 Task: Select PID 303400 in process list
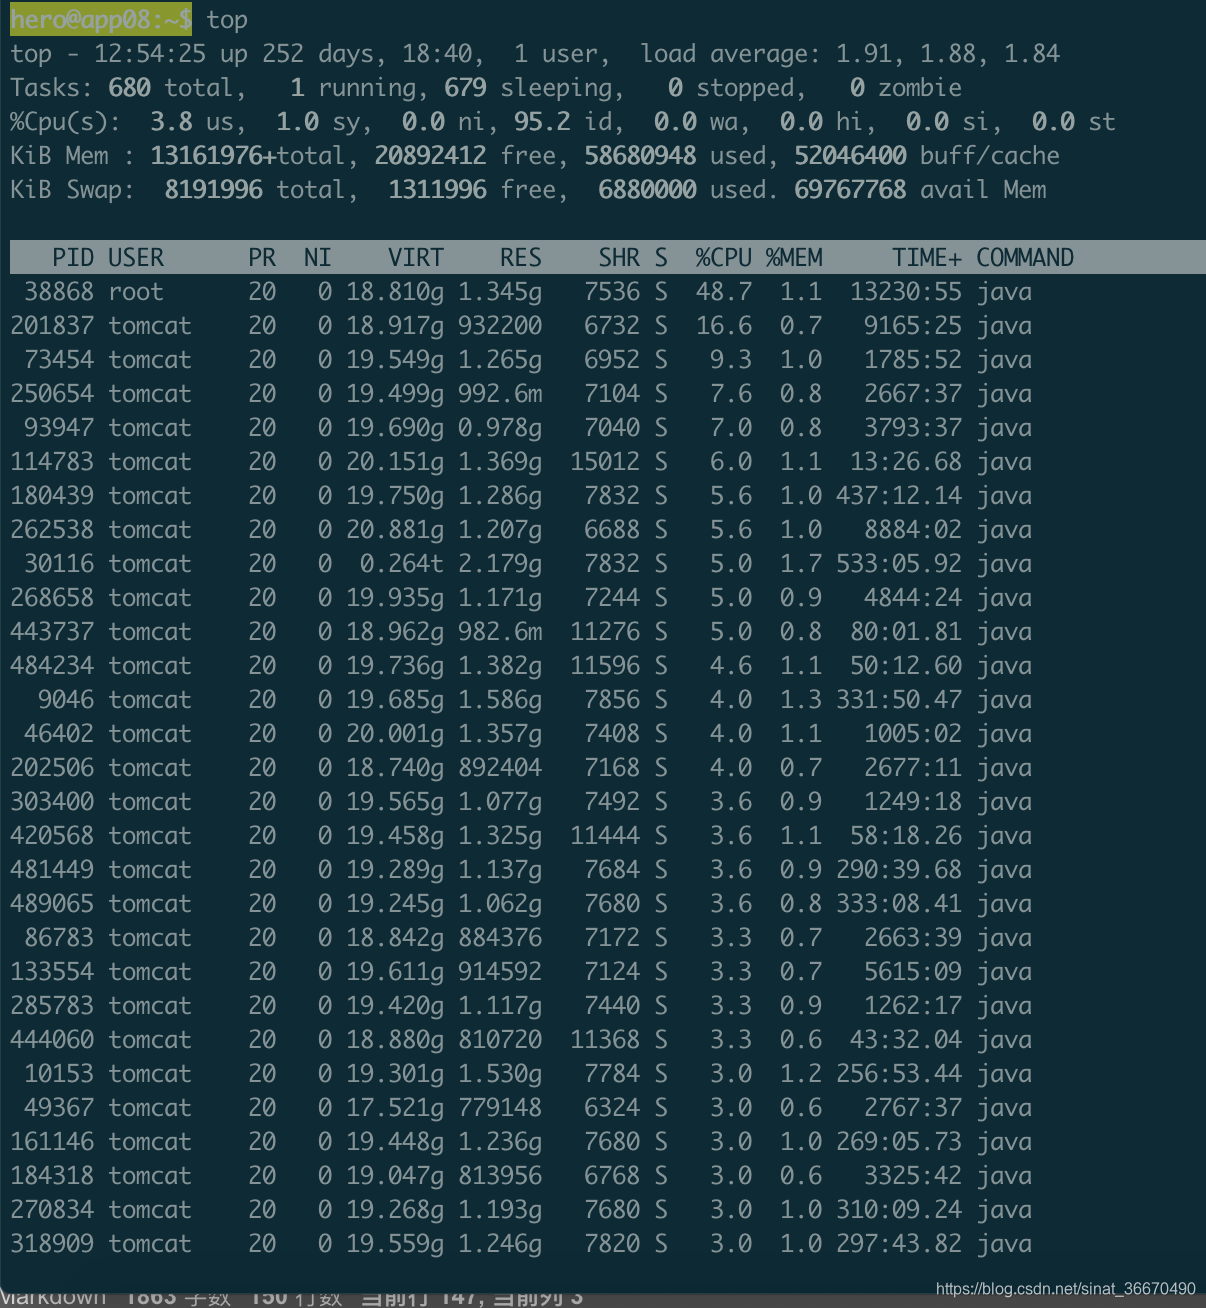[x=52, y=801]
